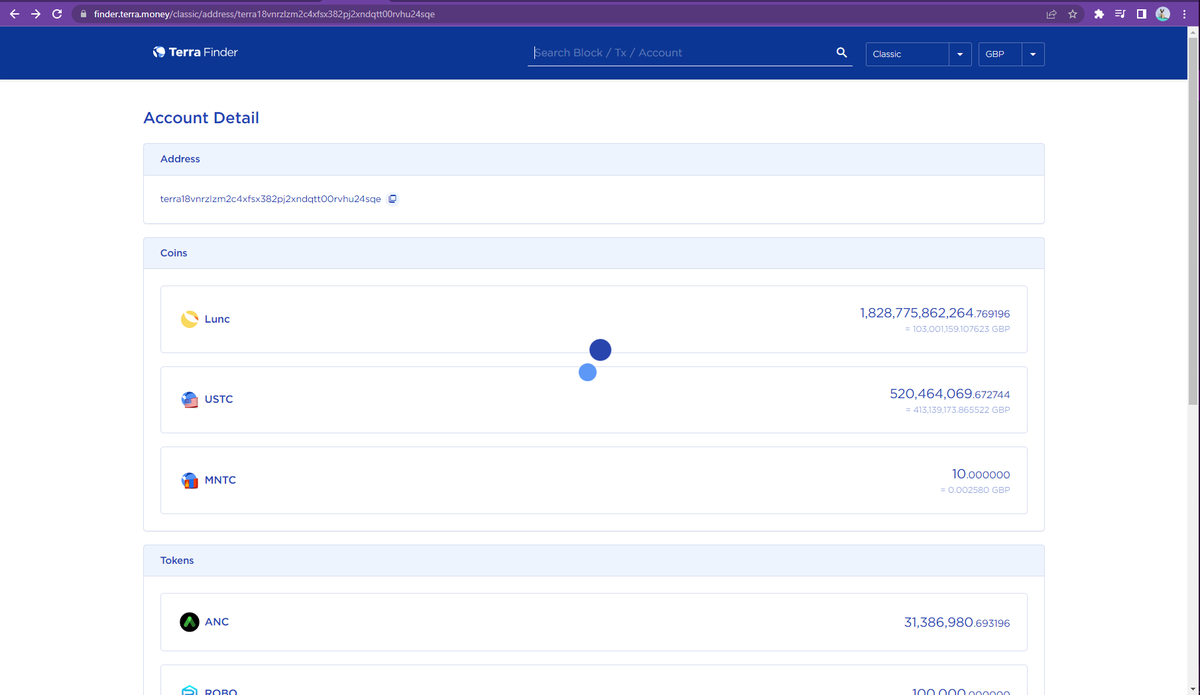Click the page vertical scrollbar thumb
The width and height of the screenshot is (1200, 695).
pos(1194,220)
